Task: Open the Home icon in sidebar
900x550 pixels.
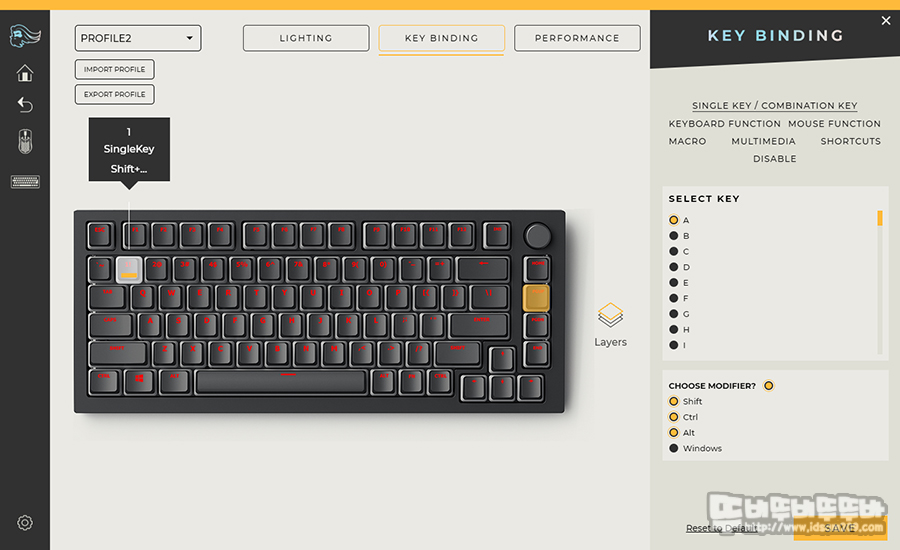Action: (x=25, y=73)
